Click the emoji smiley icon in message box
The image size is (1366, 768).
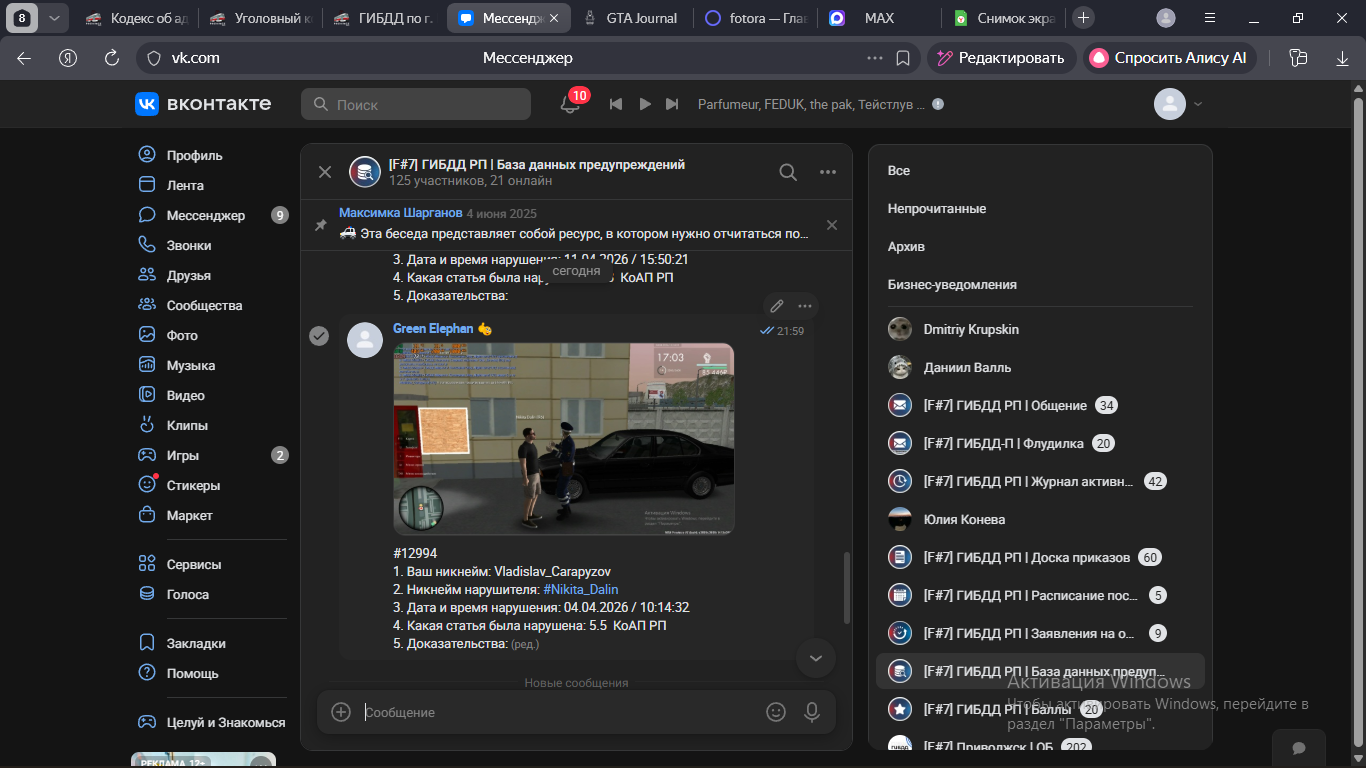775,712
